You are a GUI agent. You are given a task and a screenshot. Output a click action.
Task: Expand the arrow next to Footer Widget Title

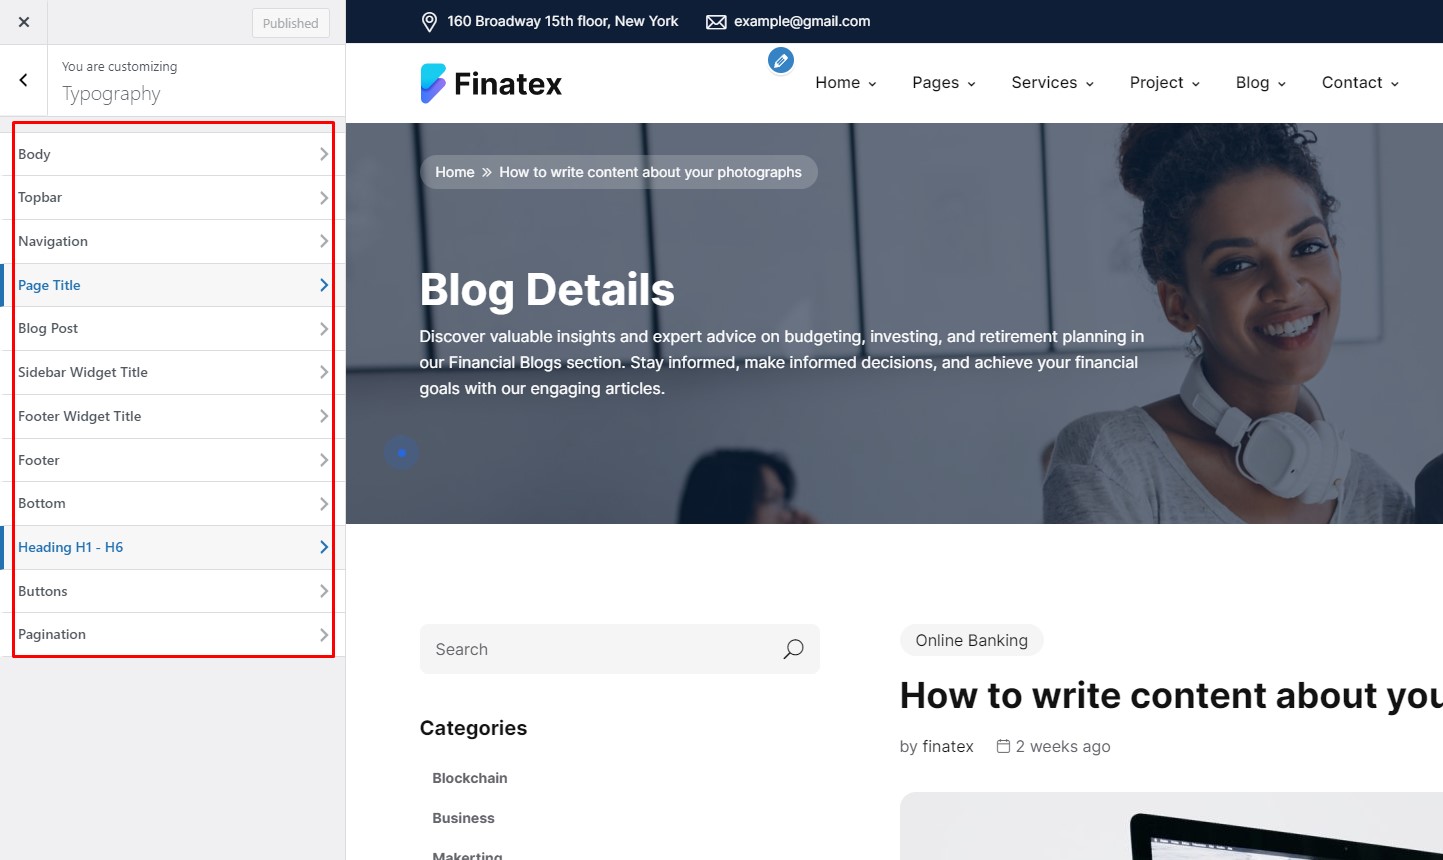click(324, 416)
